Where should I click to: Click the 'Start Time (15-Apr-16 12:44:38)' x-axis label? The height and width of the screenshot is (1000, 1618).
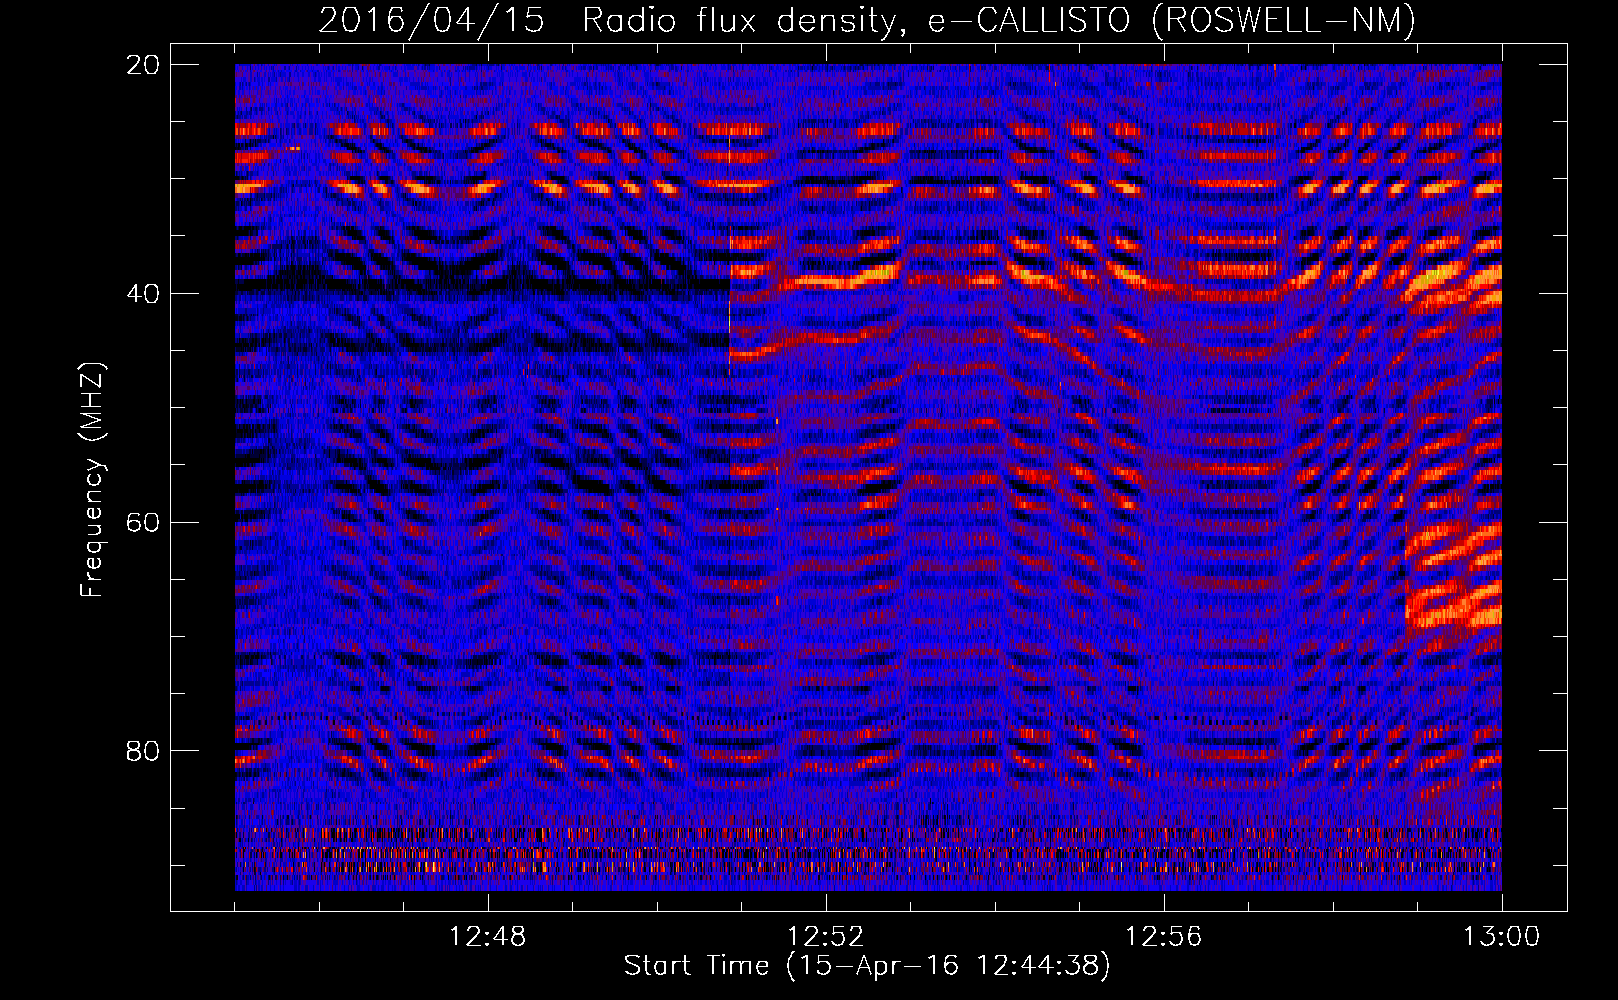click(867, 966)
